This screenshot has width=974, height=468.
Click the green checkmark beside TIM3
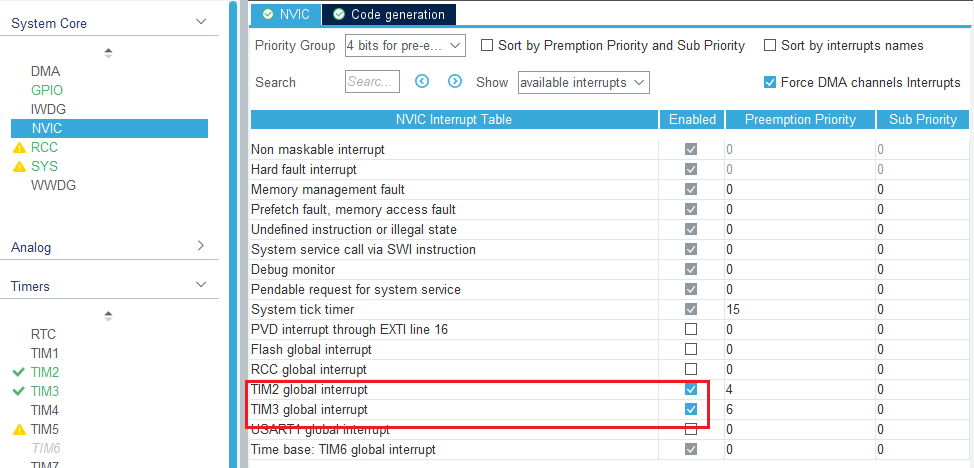(x=19, y=391)
